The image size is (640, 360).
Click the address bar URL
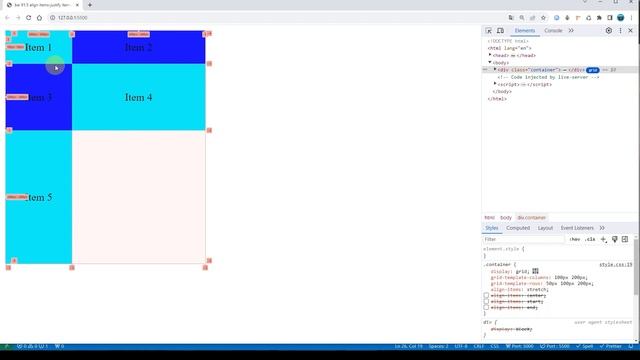coord(73,18)
